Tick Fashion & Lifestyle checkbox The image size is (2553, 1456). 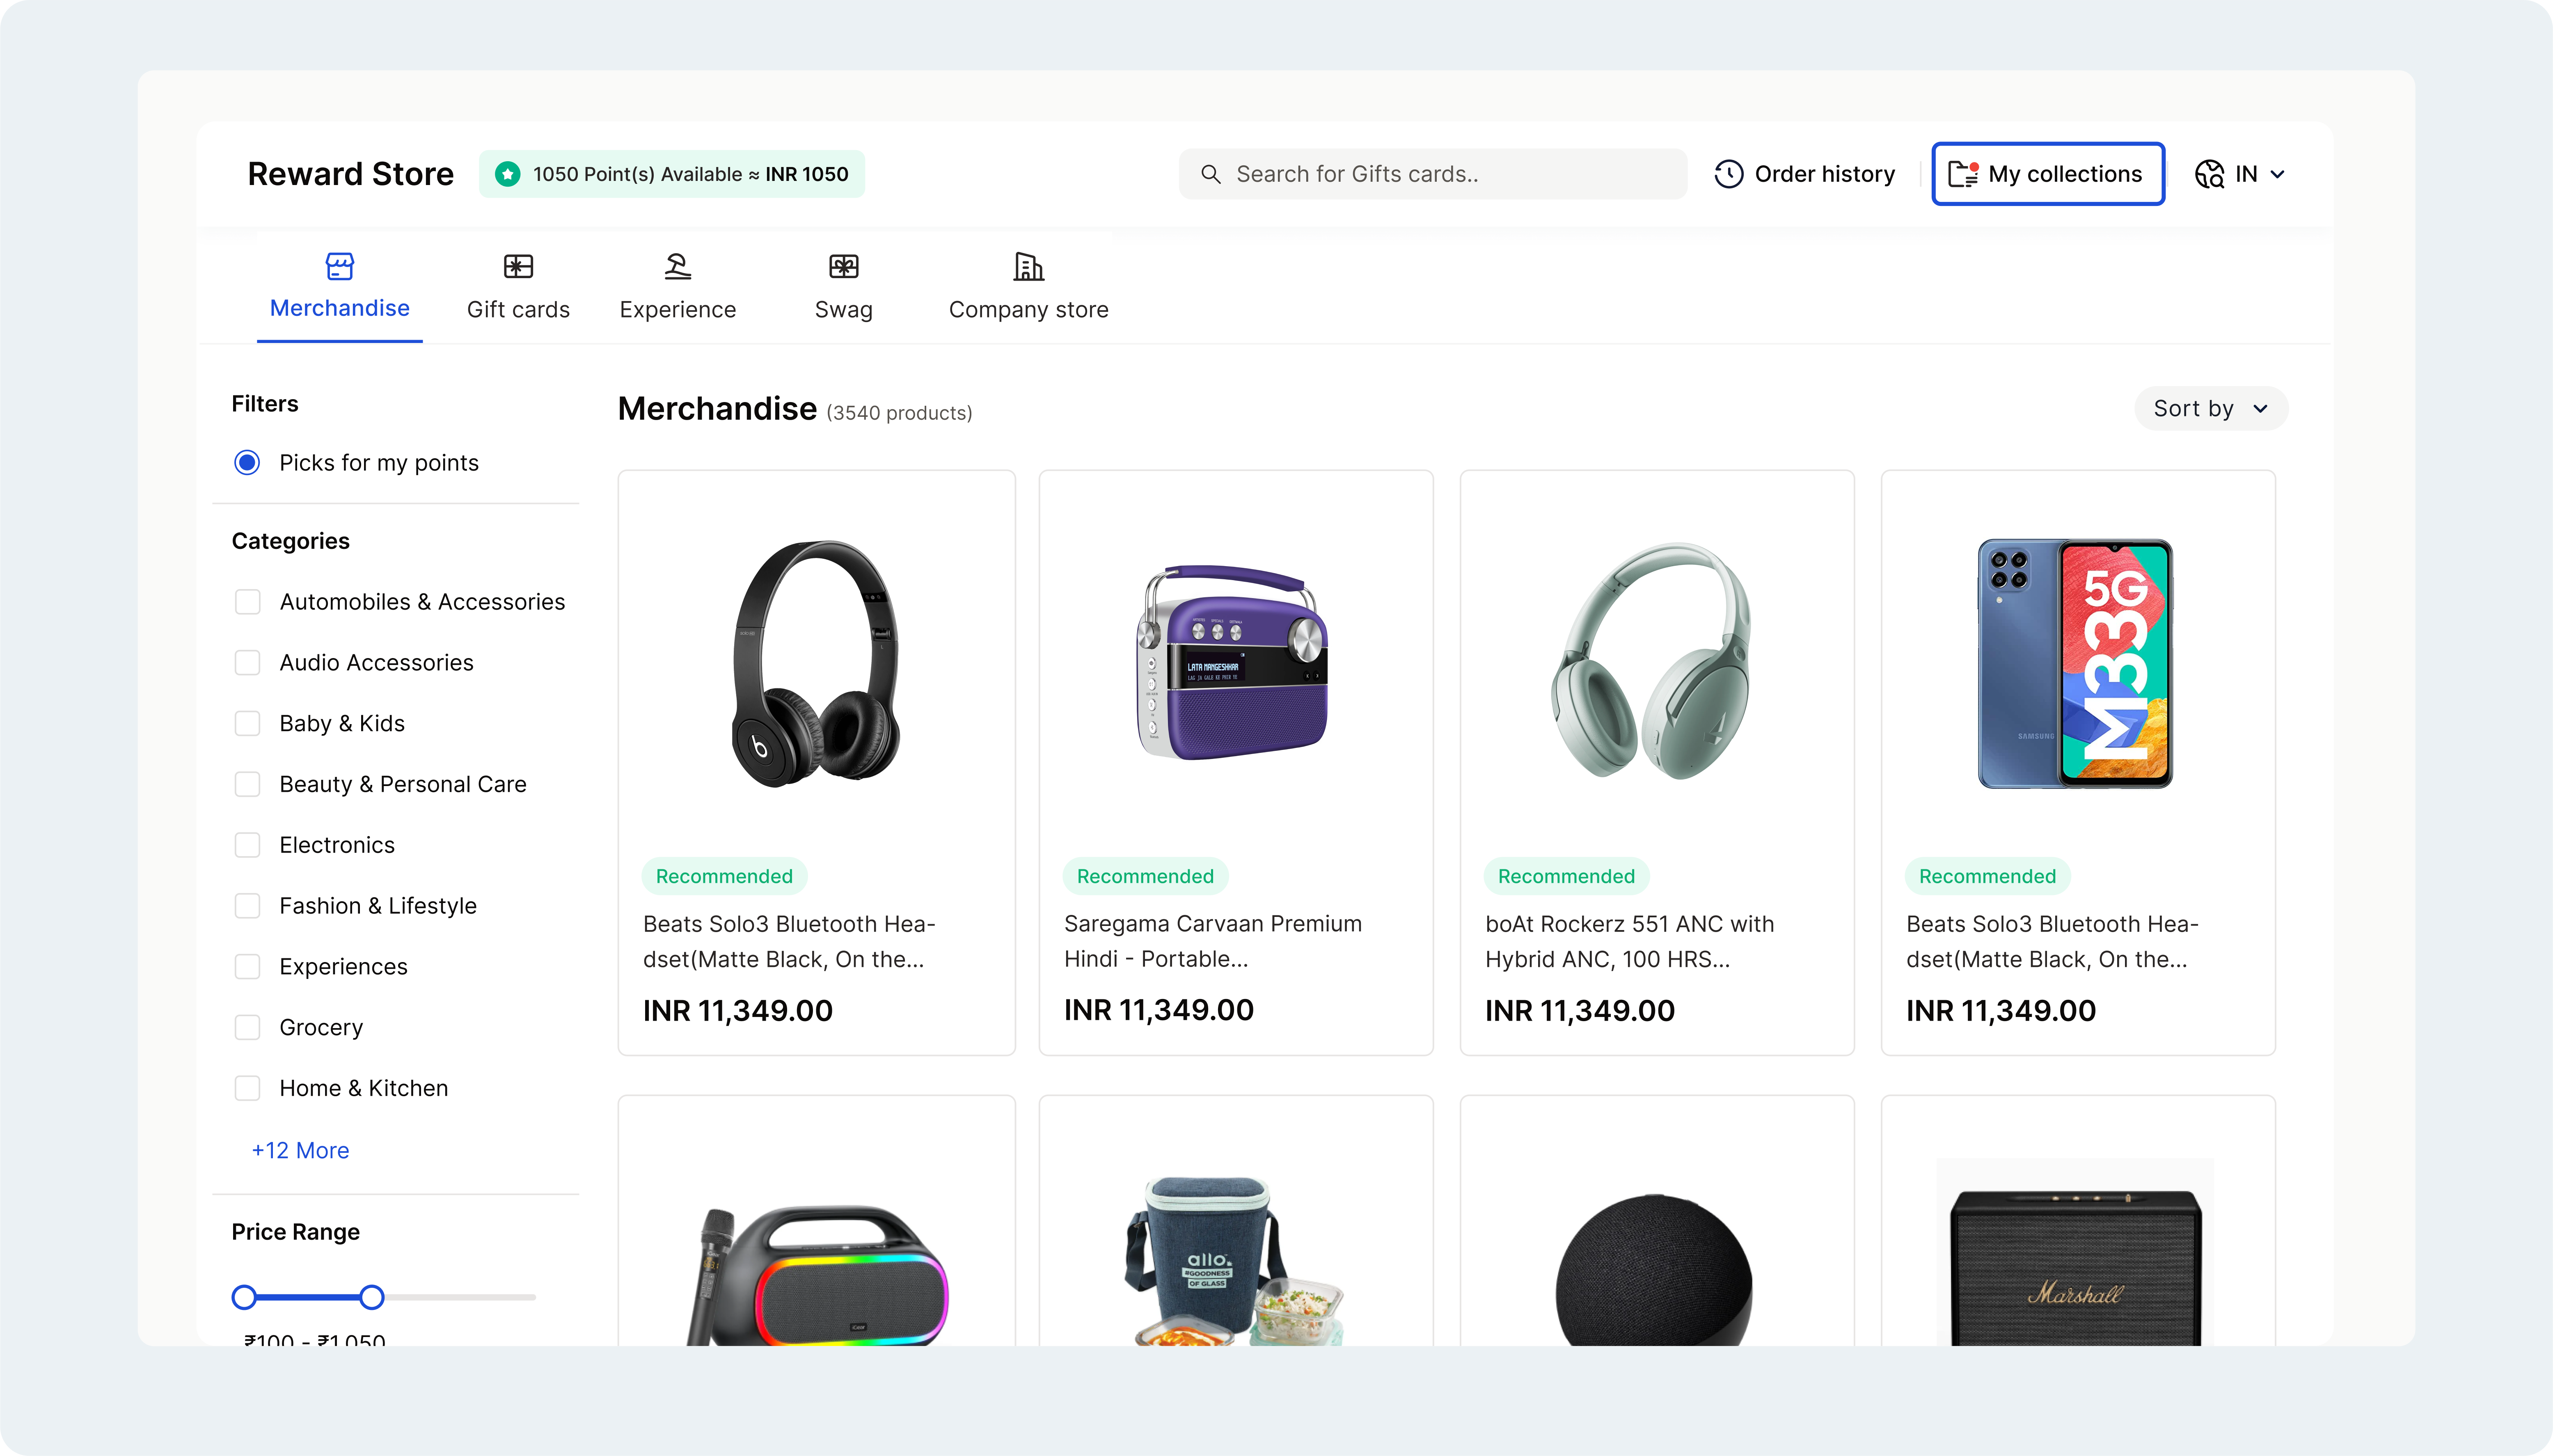[x=247, y=905]
